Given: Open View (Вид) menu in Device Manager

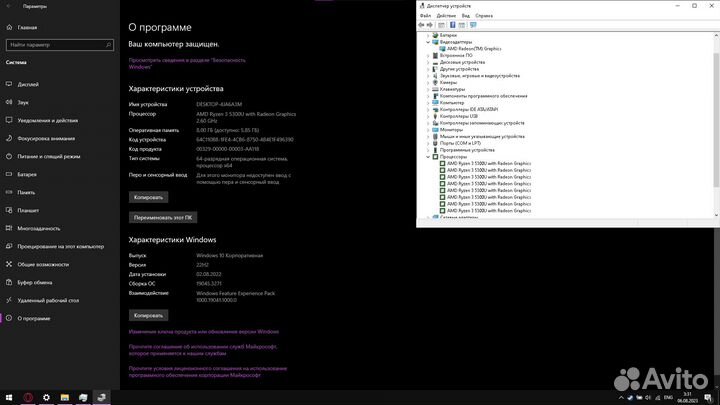Looking at the screenshot, I should pos(466,16).
